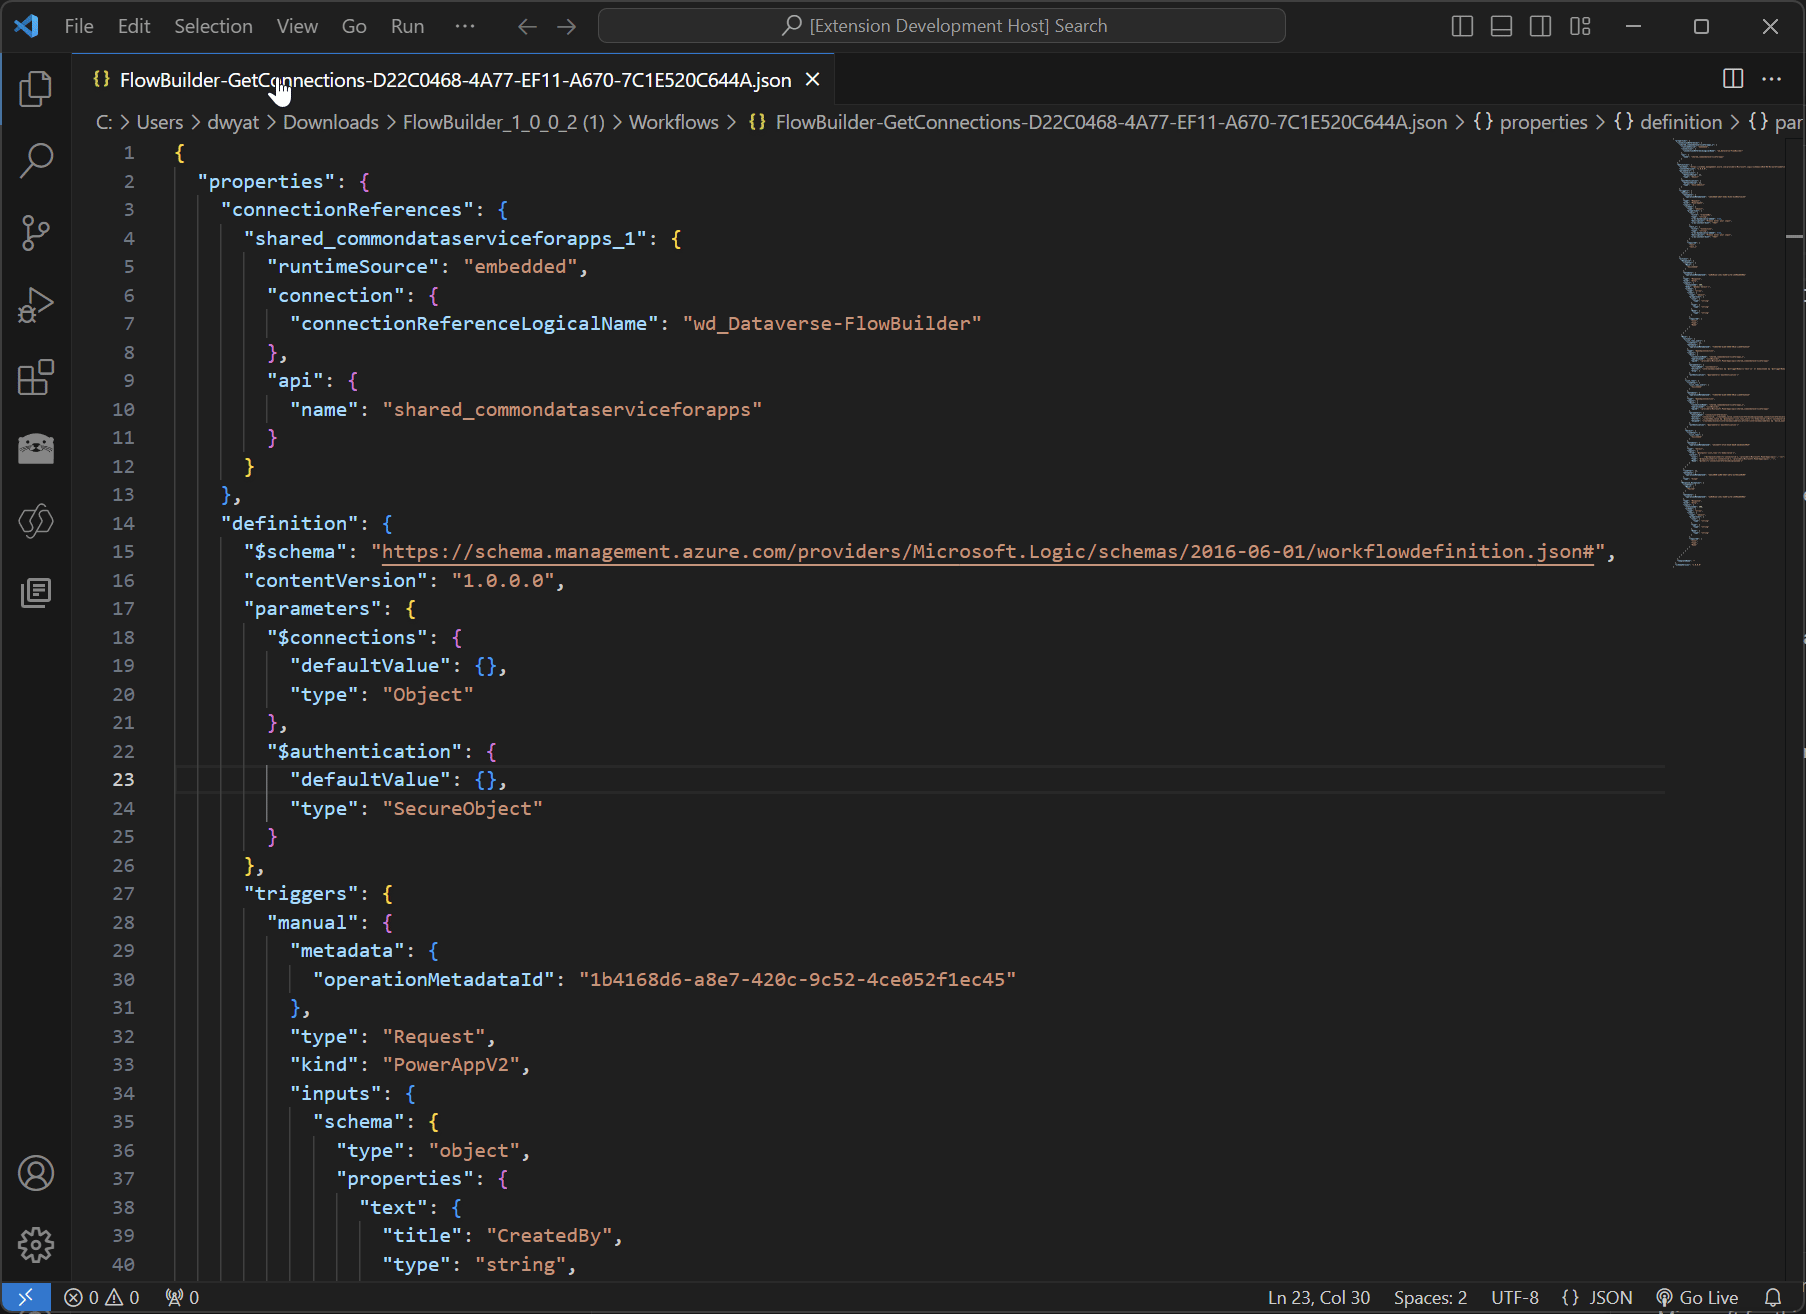Open the Explorer view

36,88
